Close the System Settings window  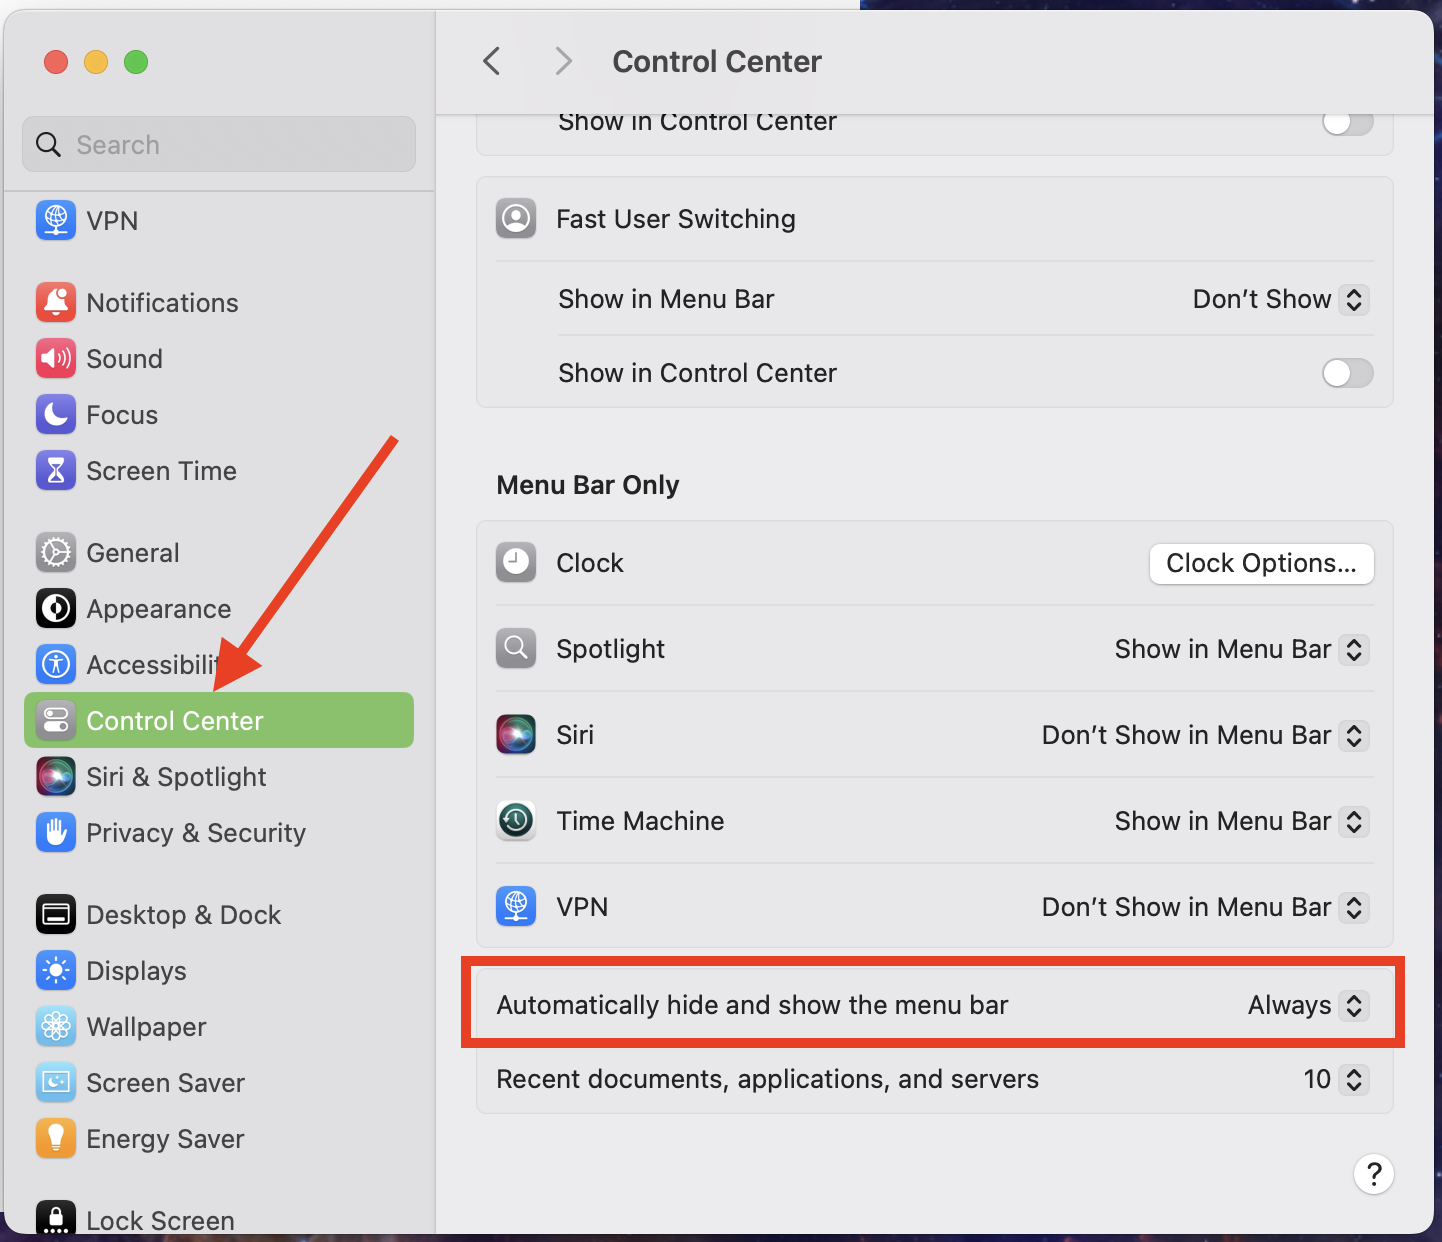[x=56, y=62]
